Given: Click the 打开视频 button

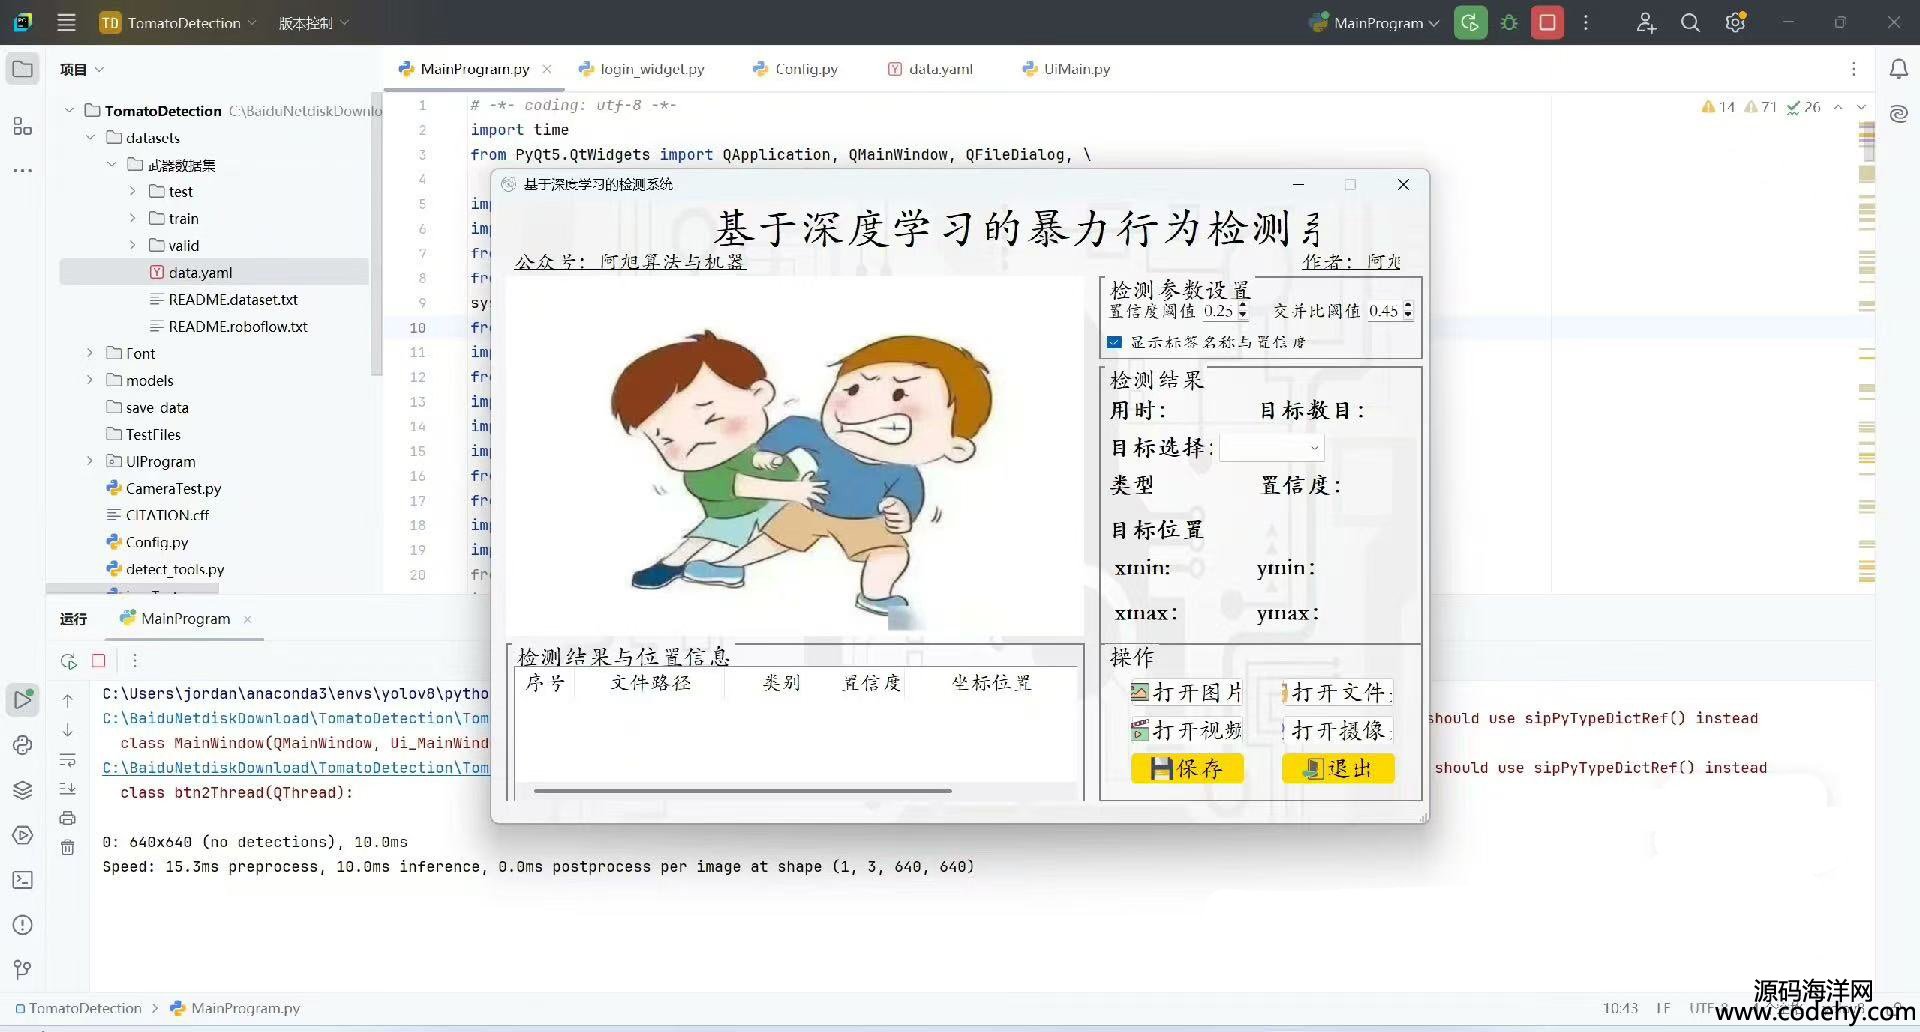Looking at the screenshot, I should pos(1187,731).
